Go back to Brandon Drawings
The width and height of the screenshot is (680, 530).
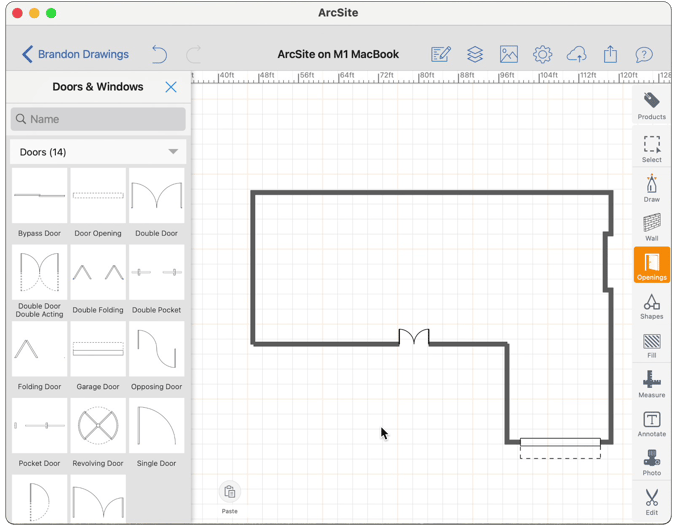click(76, 54)
